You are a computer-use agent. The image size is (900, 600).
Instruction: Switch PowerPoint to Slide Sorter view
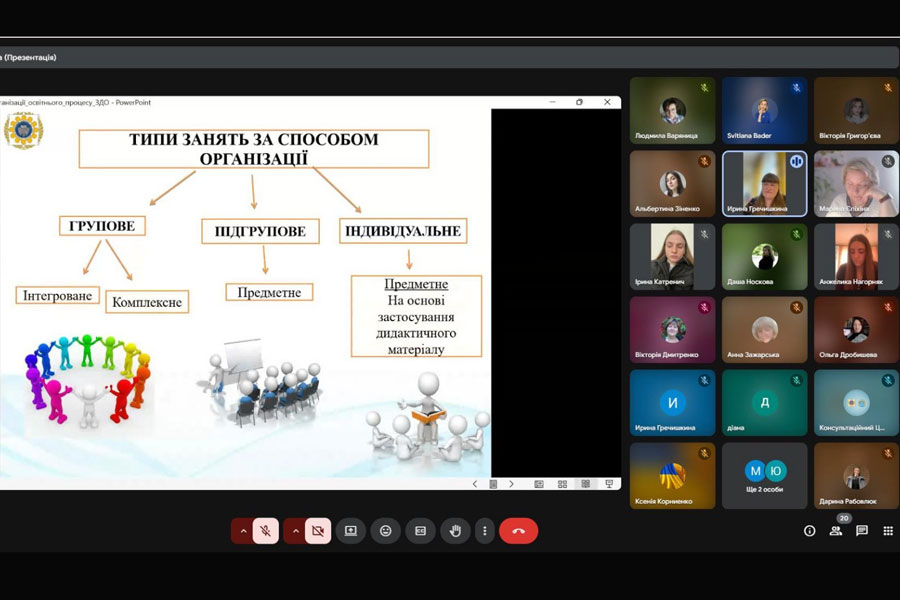coord(562,484)
